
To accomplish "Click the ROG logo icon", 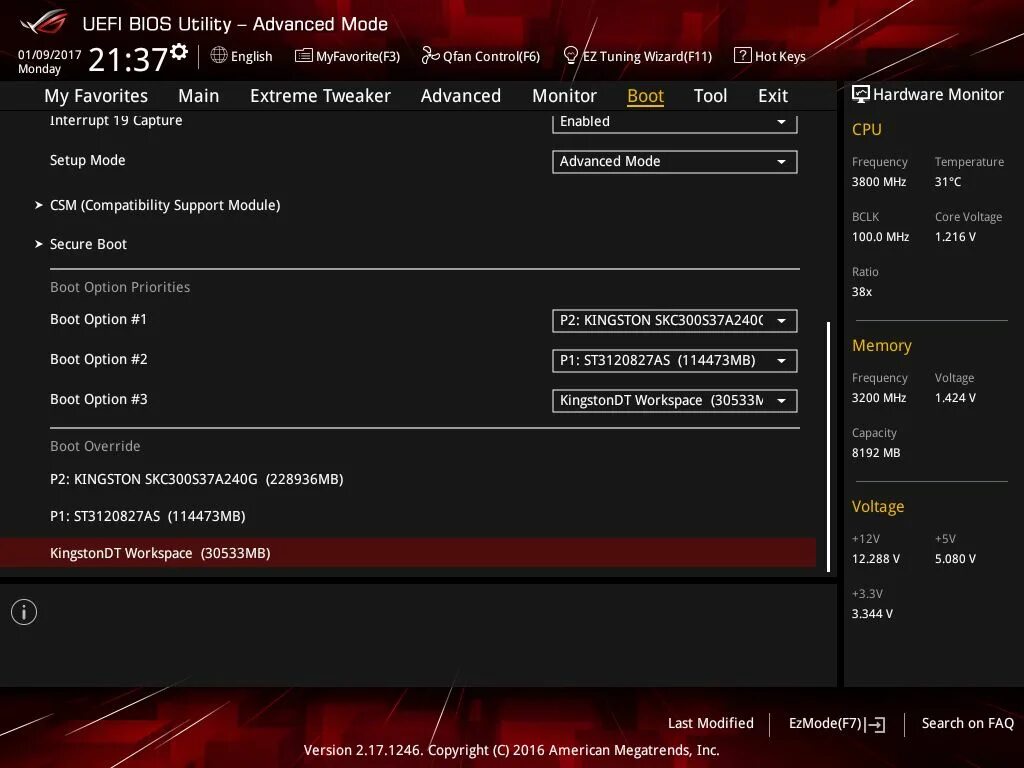I will point(44,23).
